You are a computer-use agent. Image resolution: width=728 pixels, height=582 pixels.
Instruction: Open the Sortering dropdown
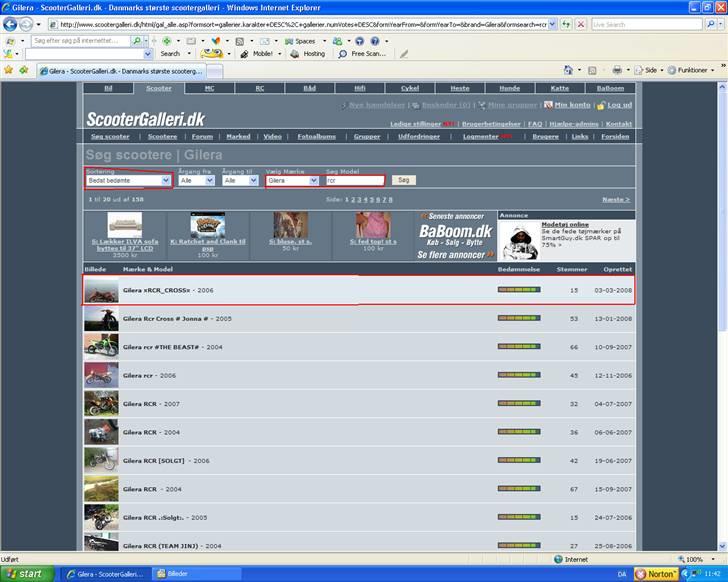[128, 180]
